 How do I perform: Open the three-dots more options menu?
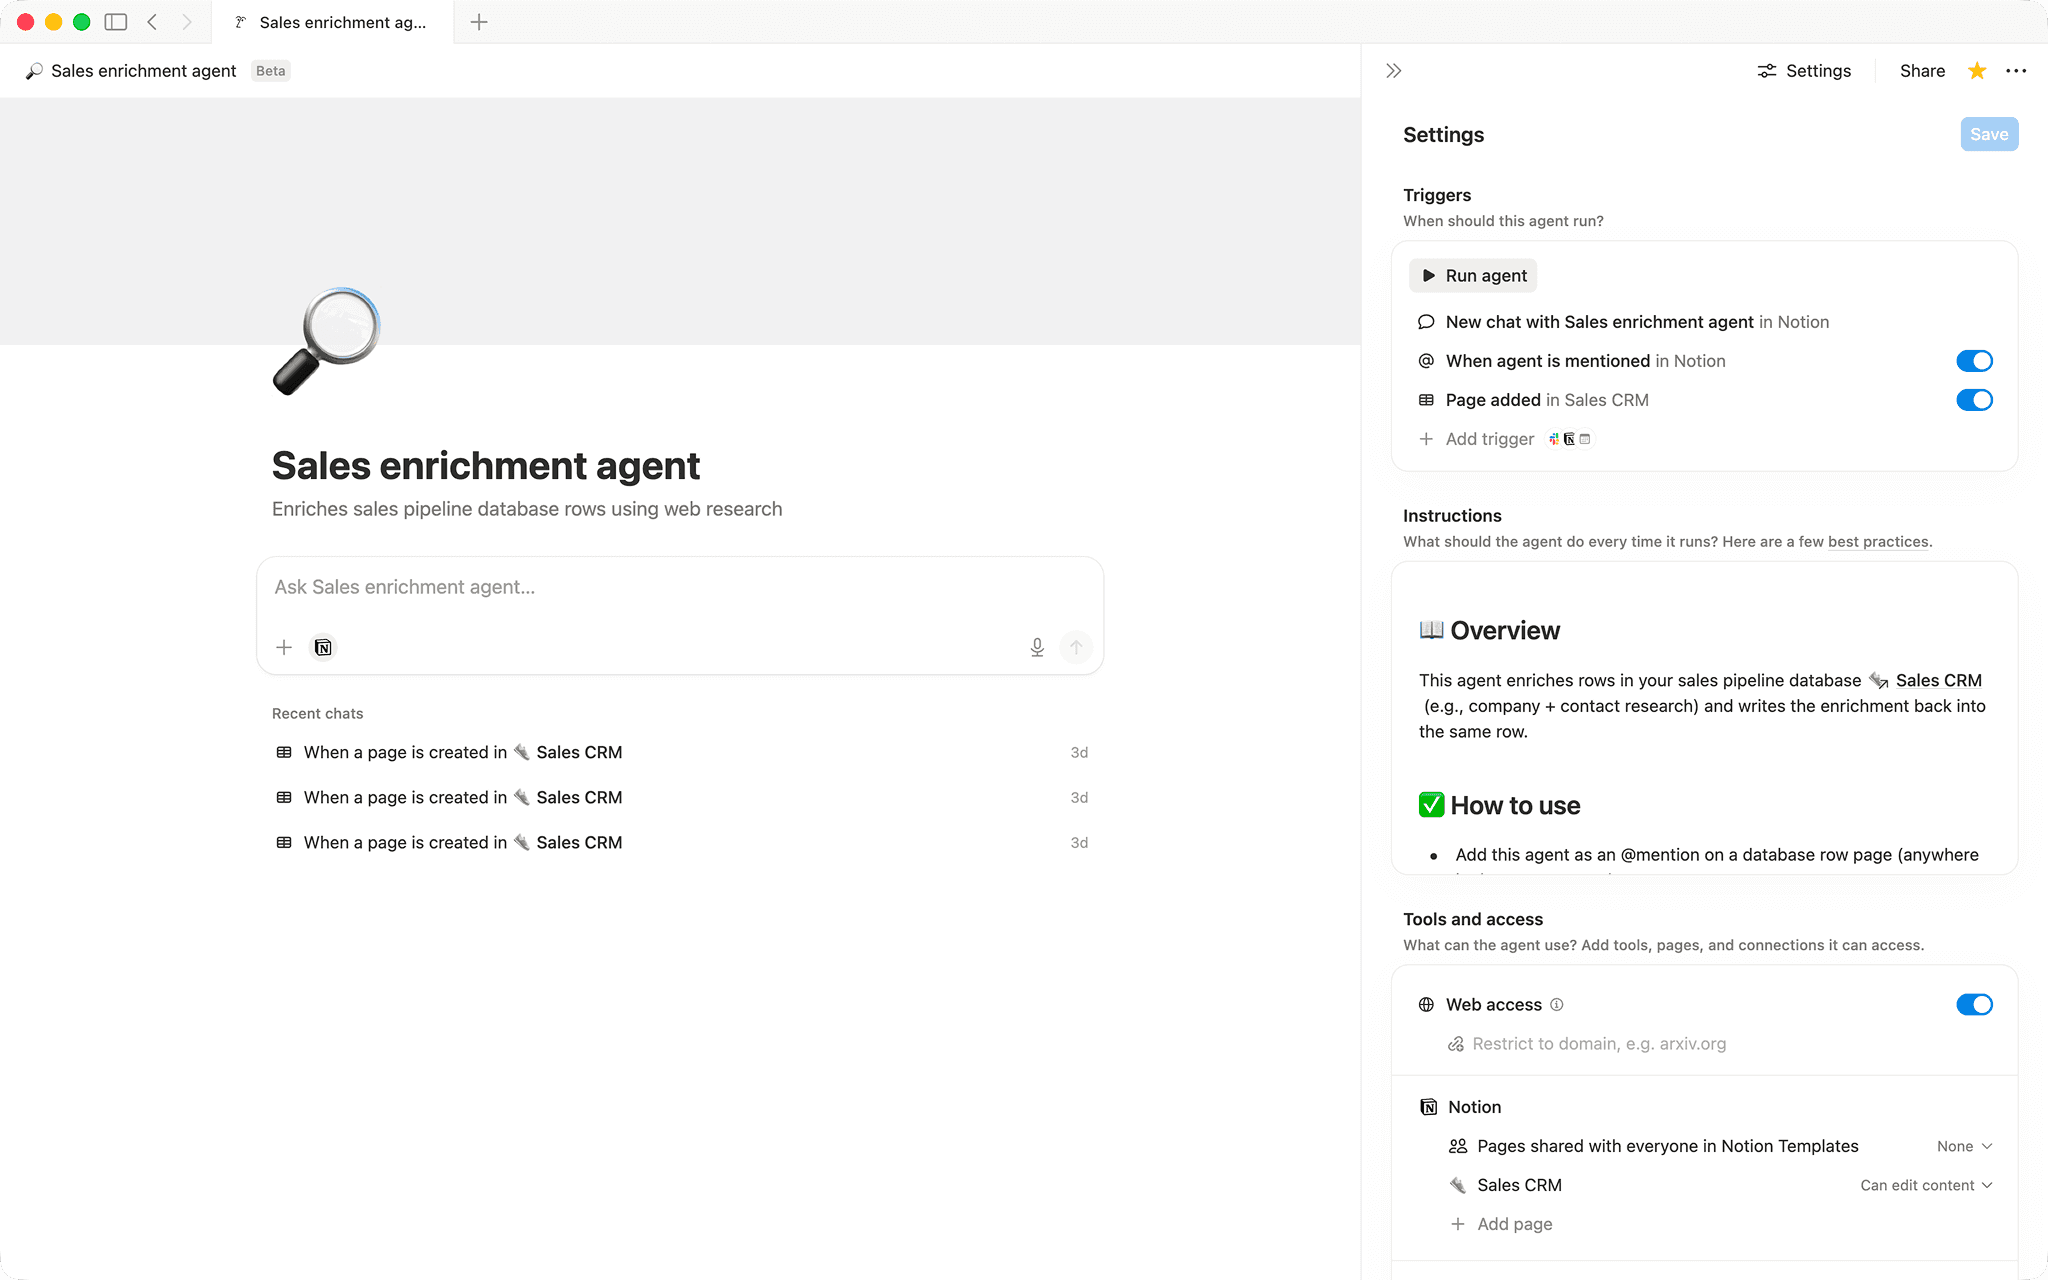click(x=2016, y=71)
